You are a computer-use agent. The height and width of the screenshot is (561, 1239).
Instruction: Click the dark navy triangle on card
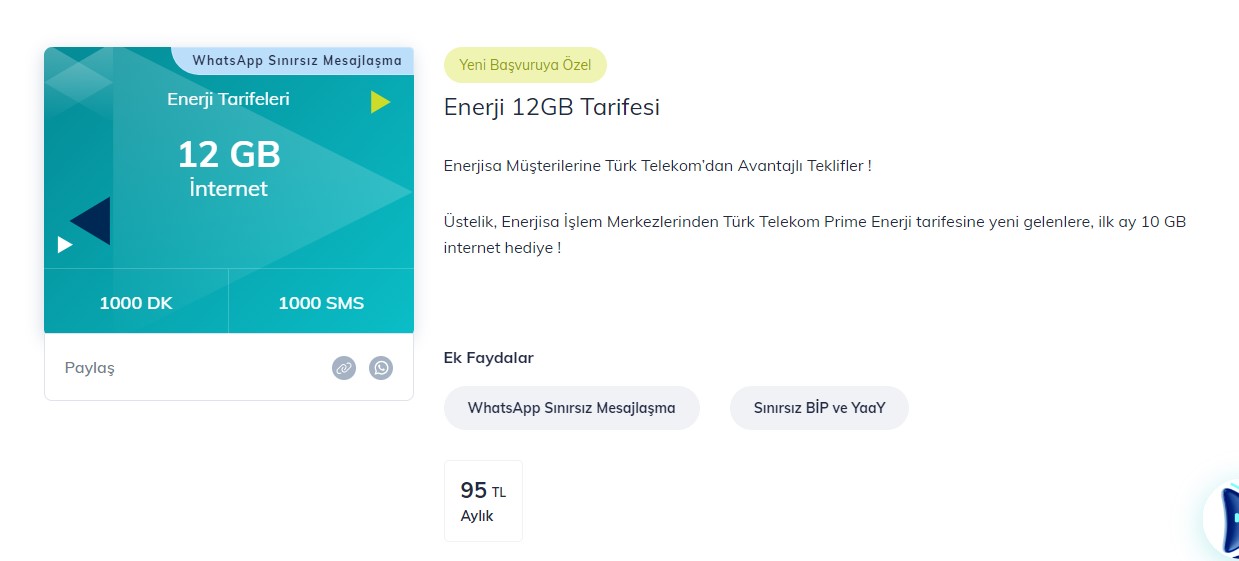tap(91, 221)
